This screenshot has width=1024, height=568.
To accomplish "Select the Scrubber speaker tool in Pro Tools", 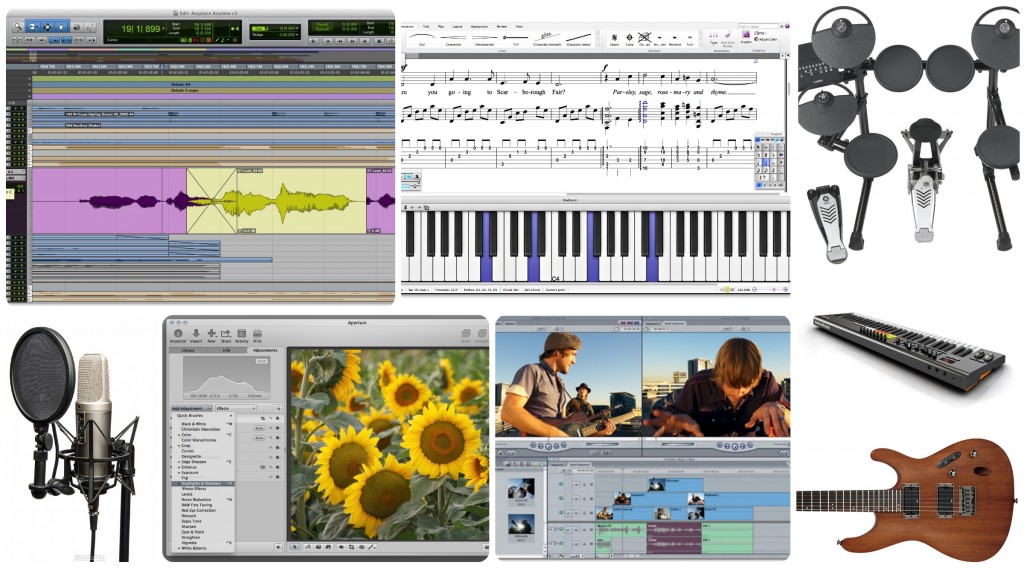I will pyautogui.click(x=76, y=27).
